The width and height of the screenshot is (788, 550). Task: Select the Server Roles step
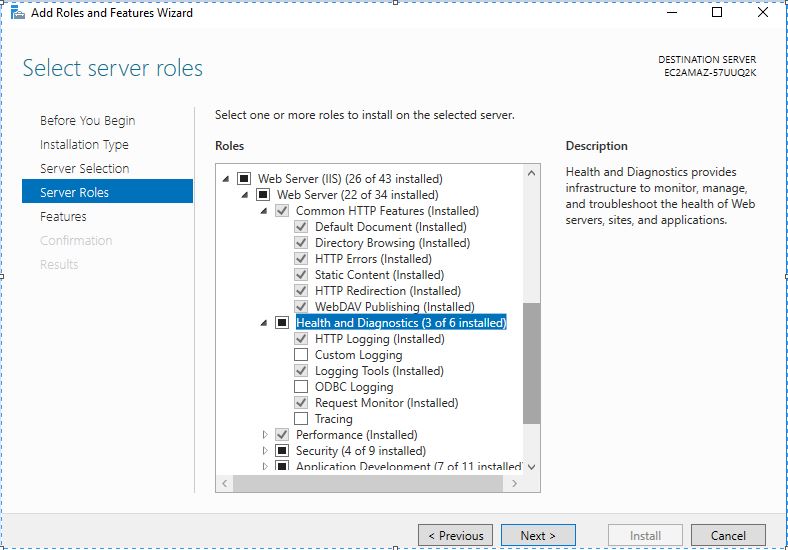click(107, 193)
